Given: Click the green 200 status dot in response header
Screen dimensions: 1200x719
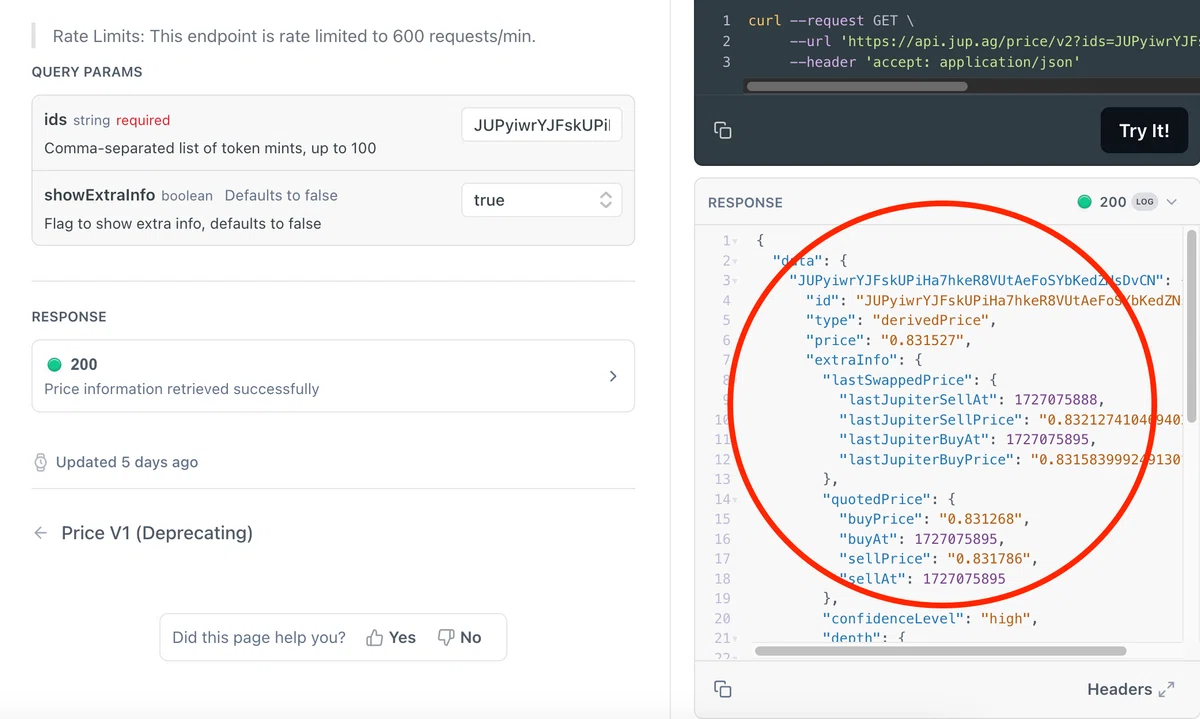Looking at the screenshot, I should (1084, 202).
